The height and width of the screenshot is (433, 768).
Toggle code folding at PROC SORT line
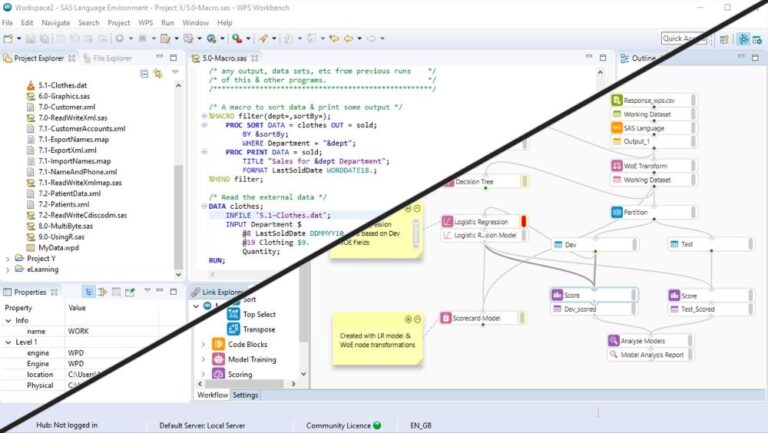204,125
